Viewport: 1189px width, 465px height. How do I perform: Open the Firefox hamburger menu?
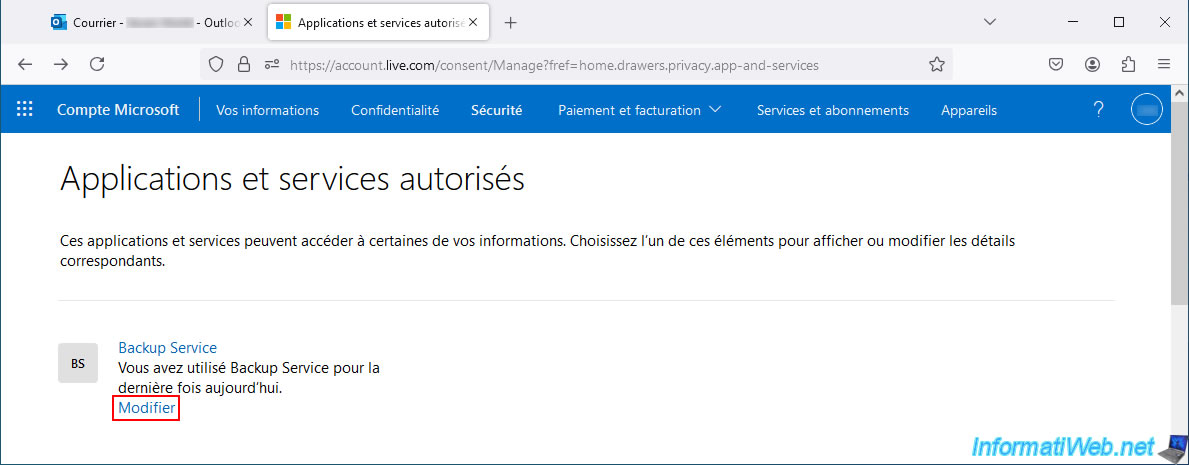point(1164,64)
